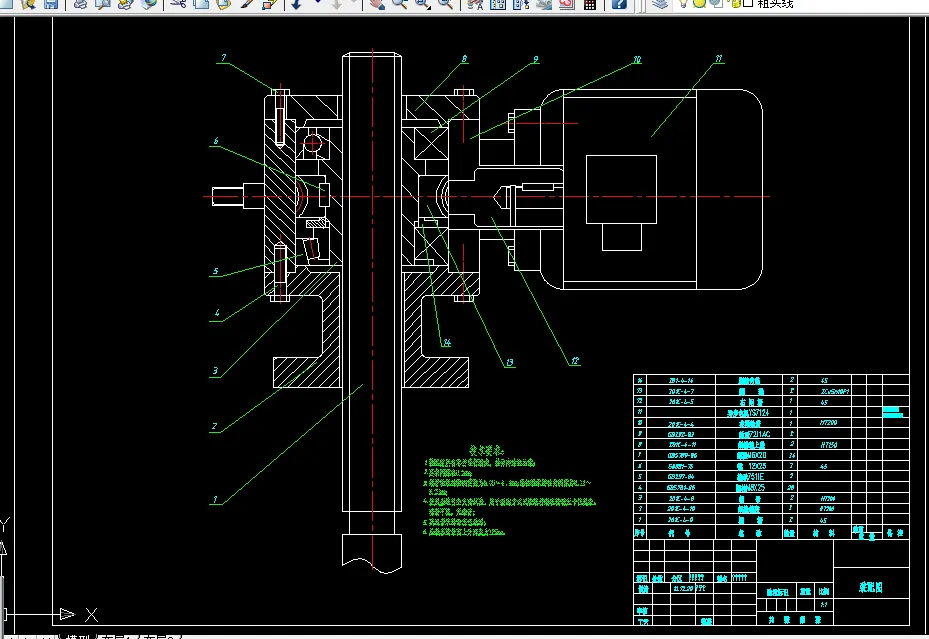Switch to the 模型 (Model) tab

click(78, 635)
